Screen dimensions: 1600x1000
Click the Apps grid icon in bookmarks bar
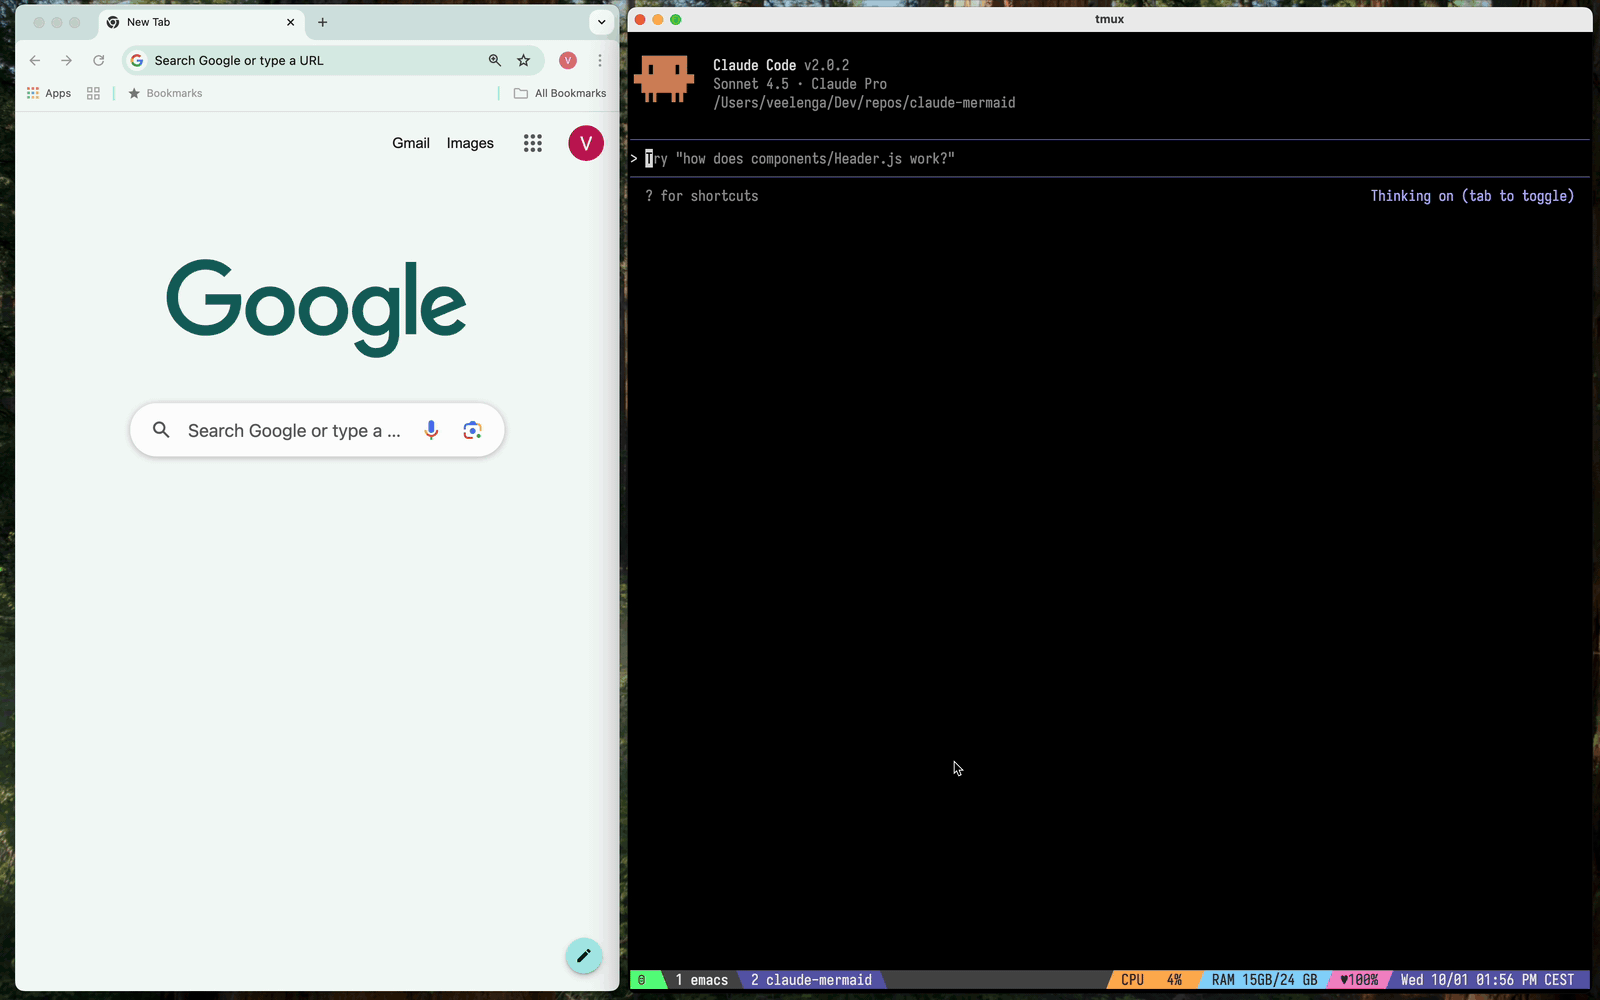(32, 92)
